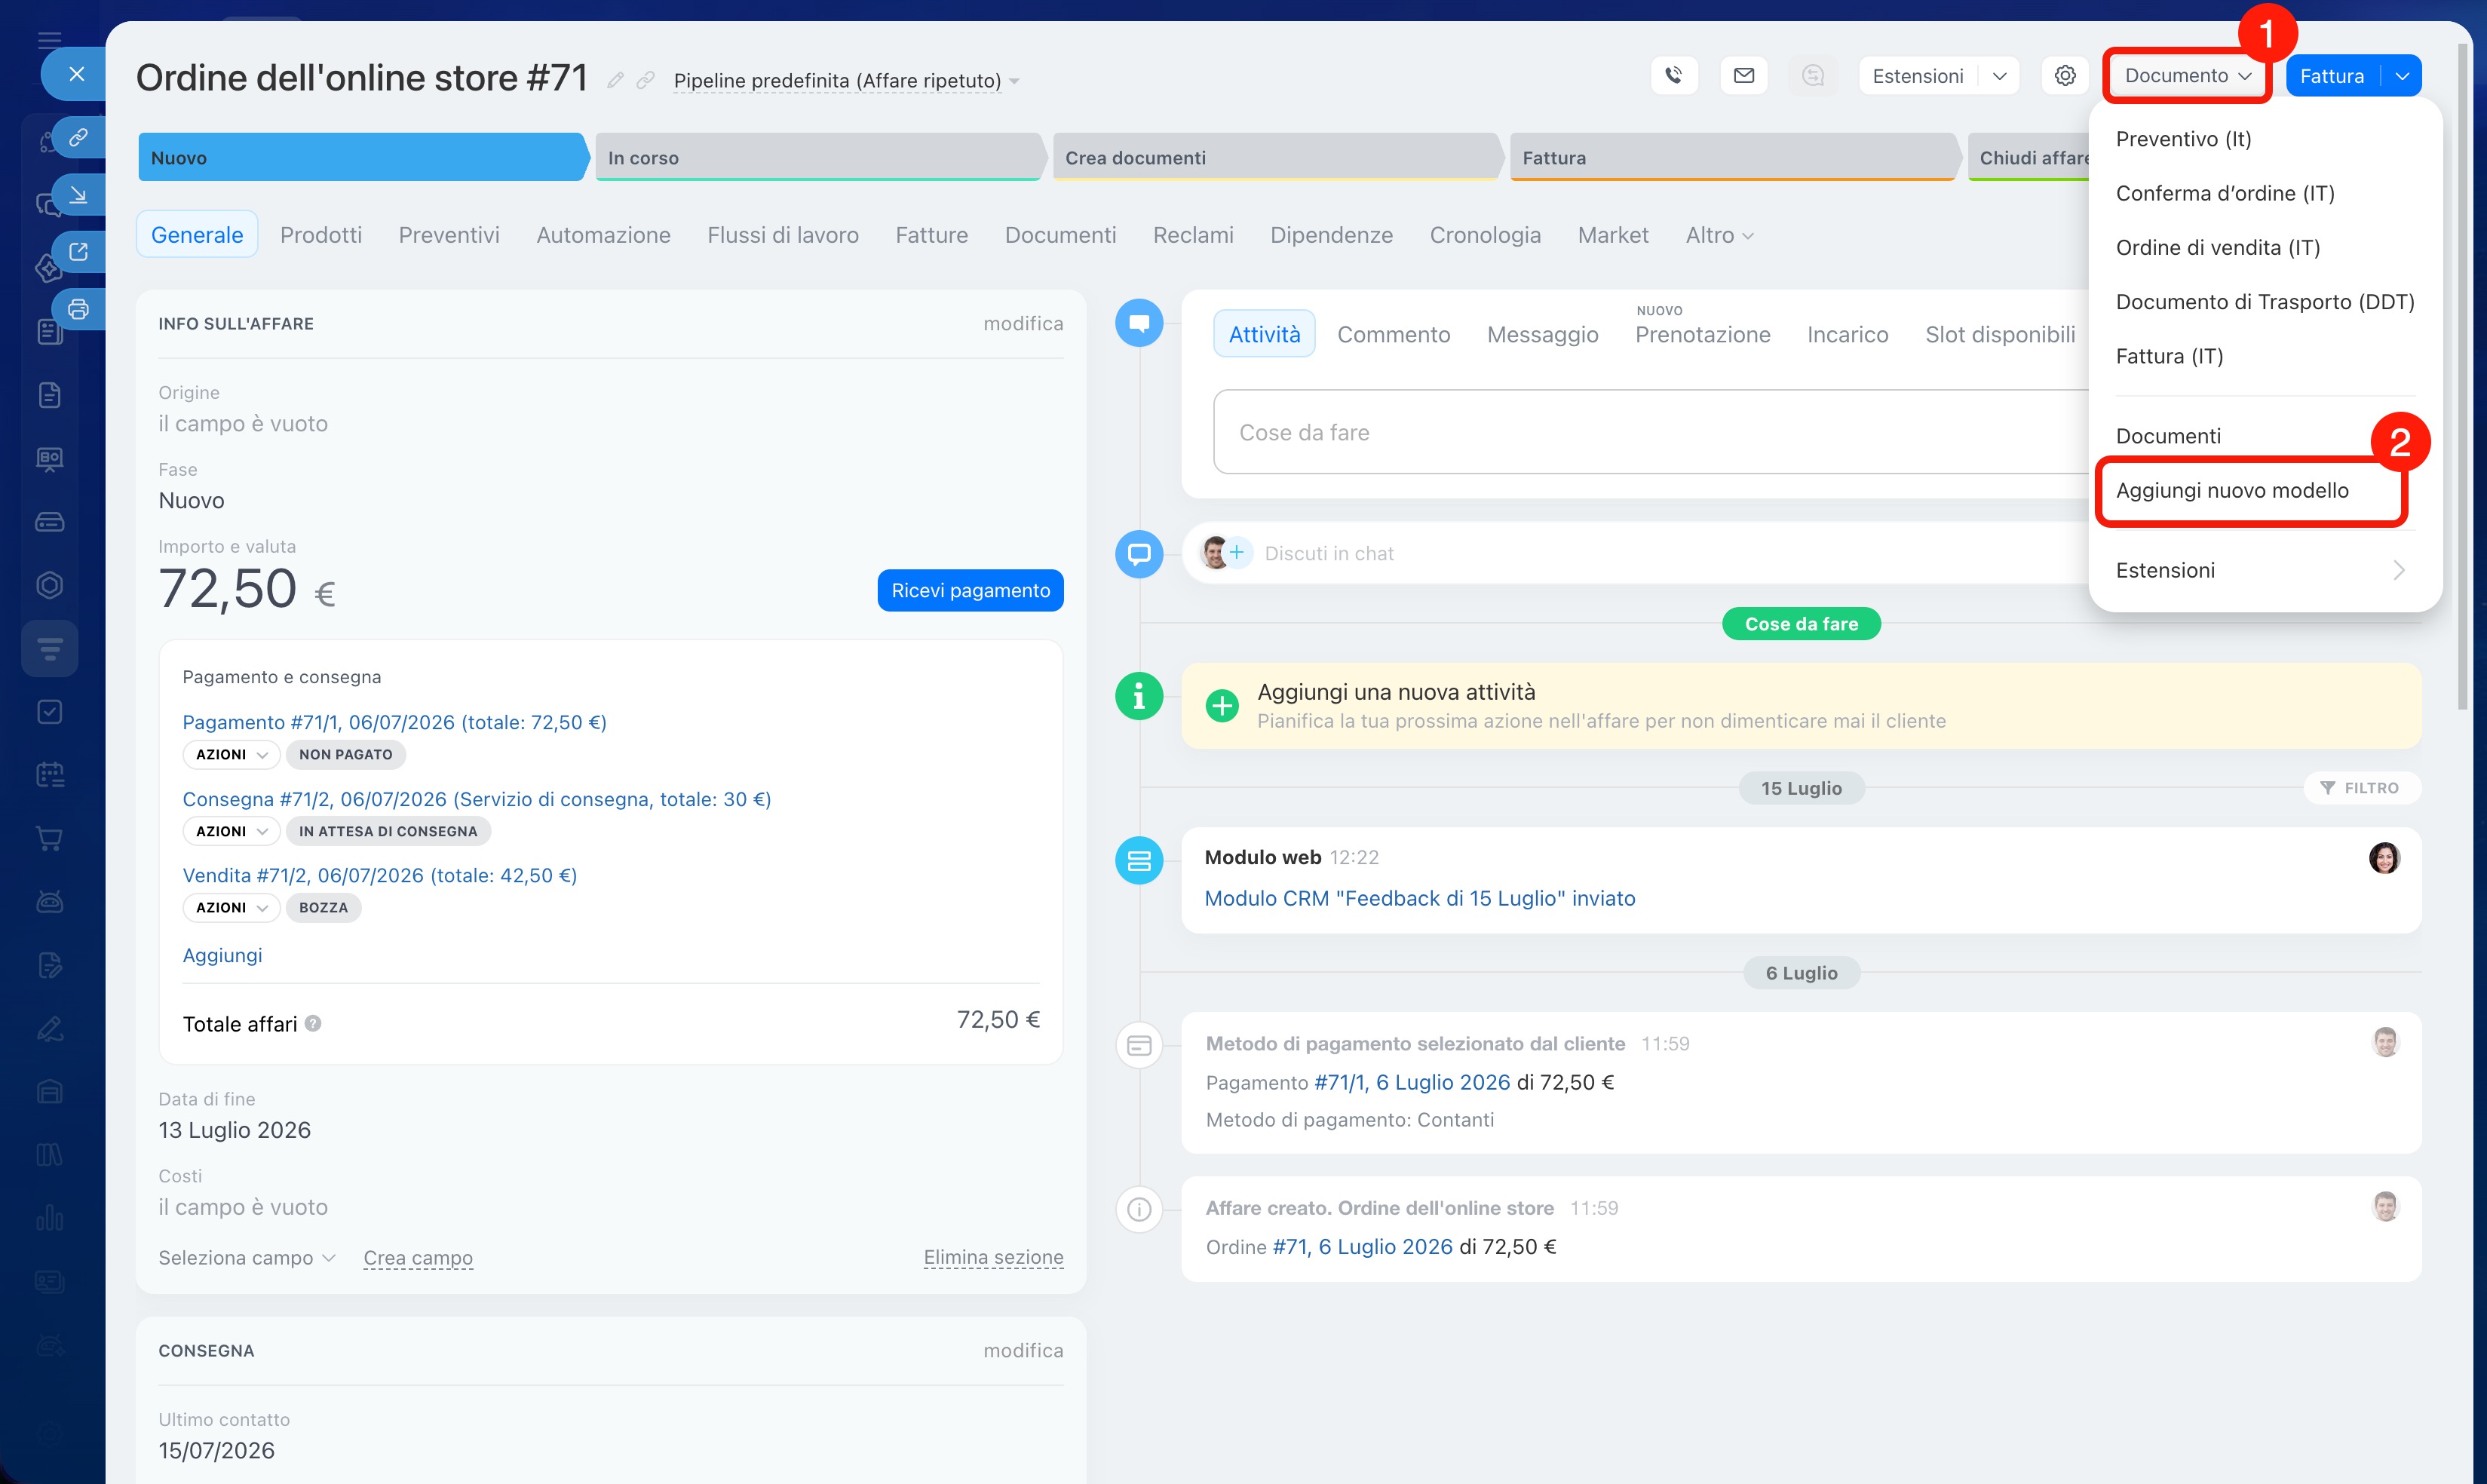Copy link icon on side panel edge
This screenshot has width=2487, height=1484.
pyautogui.click(x=78, y=137)
